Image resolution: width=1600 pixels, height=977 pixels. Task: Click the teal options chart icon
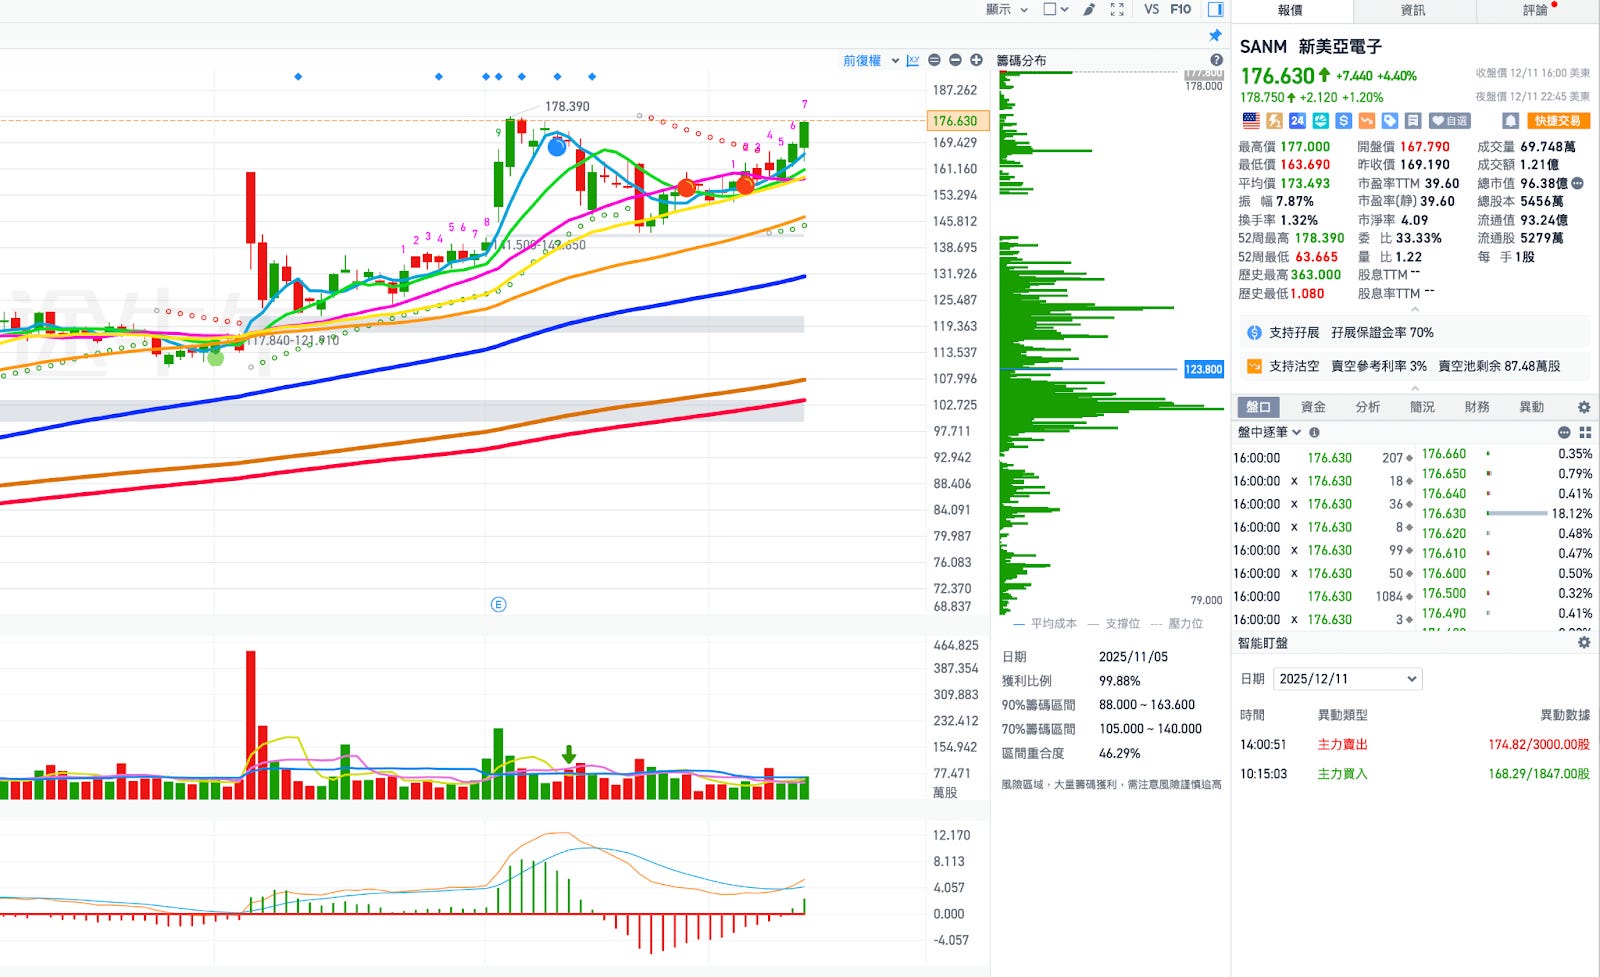[1320, 121]
